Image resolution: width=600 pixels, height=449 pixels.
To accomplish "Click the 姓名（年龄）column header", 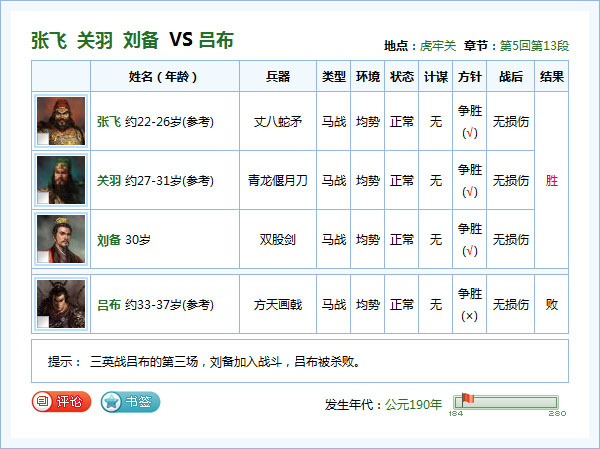I will [164, 77].
